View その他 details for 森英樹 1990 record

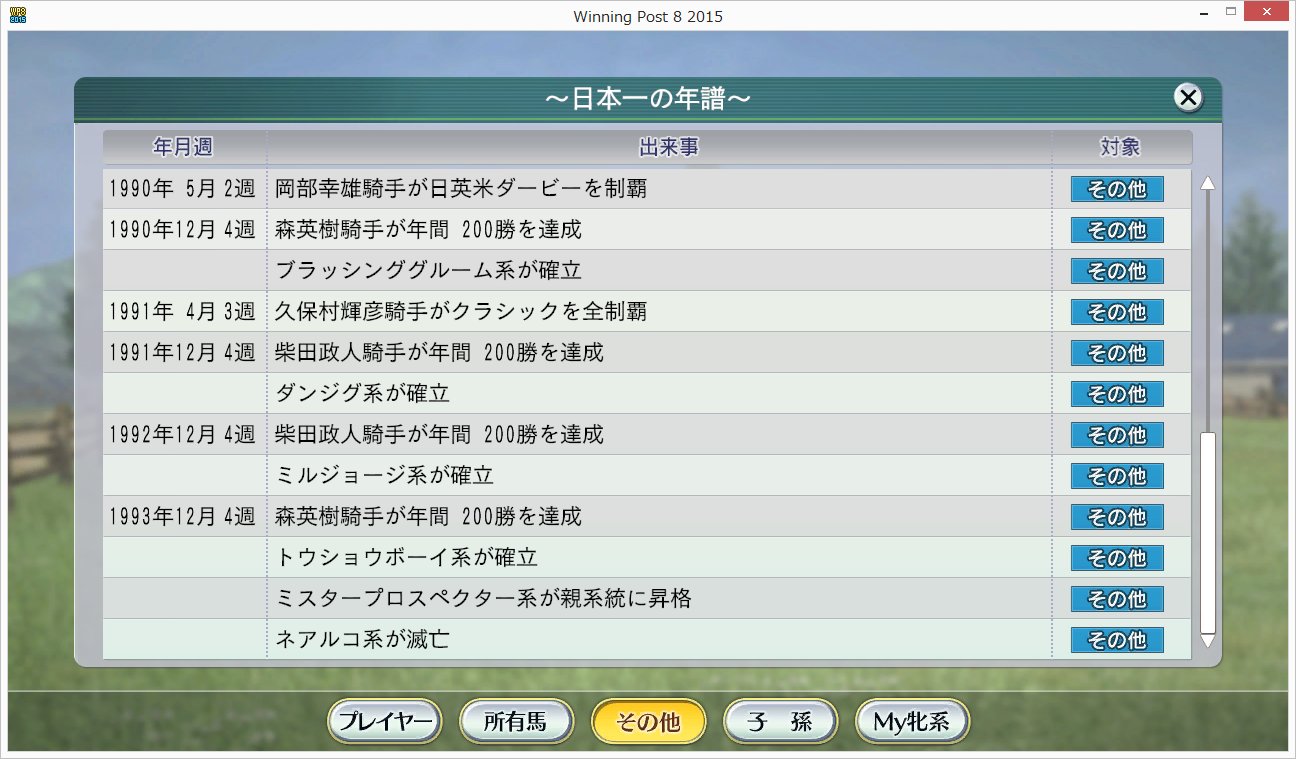click(1117, 230)
